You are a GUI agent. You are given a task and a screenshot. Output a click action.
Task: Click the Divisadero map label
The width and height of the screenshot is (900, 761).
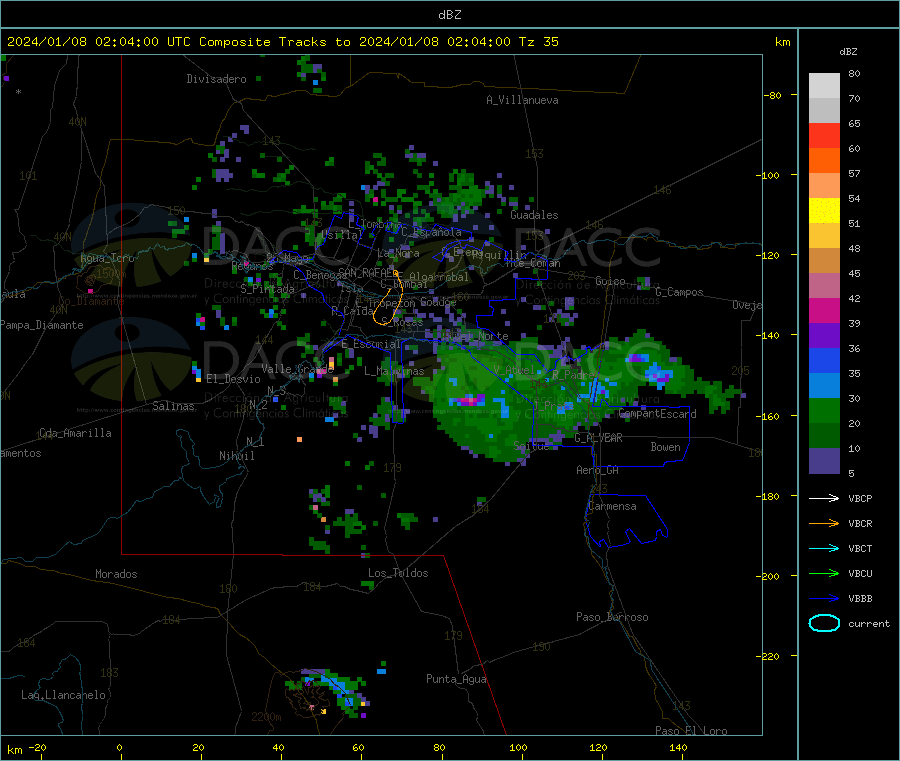tap(216, 79)
